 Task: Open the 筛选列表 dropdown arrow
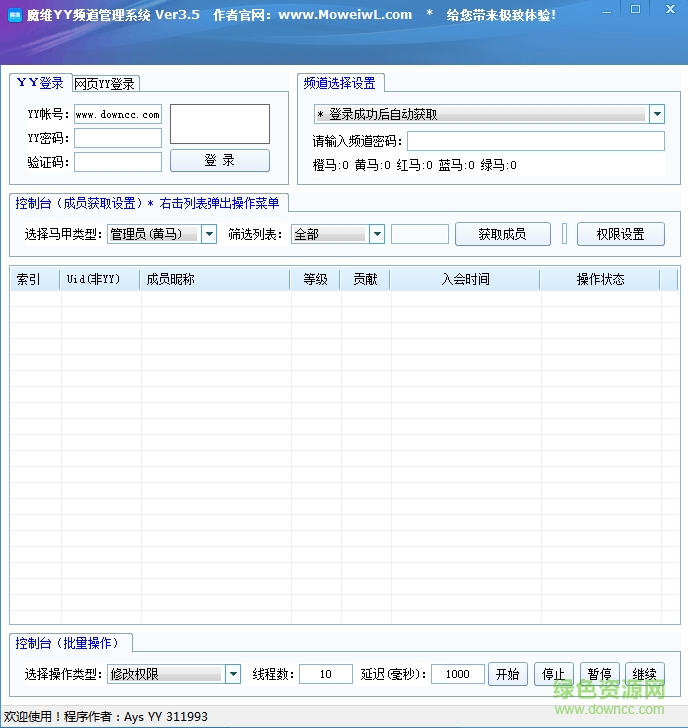(x=377, y=234)
